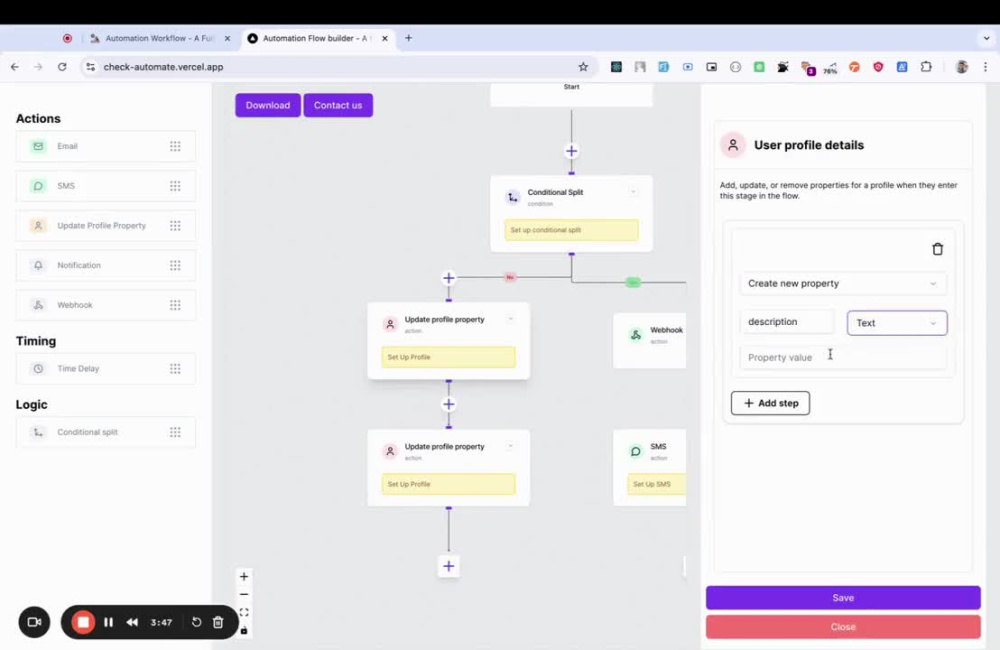
Task: Click the Update Profile Property person icon
Action: click(x=38, y=225)
